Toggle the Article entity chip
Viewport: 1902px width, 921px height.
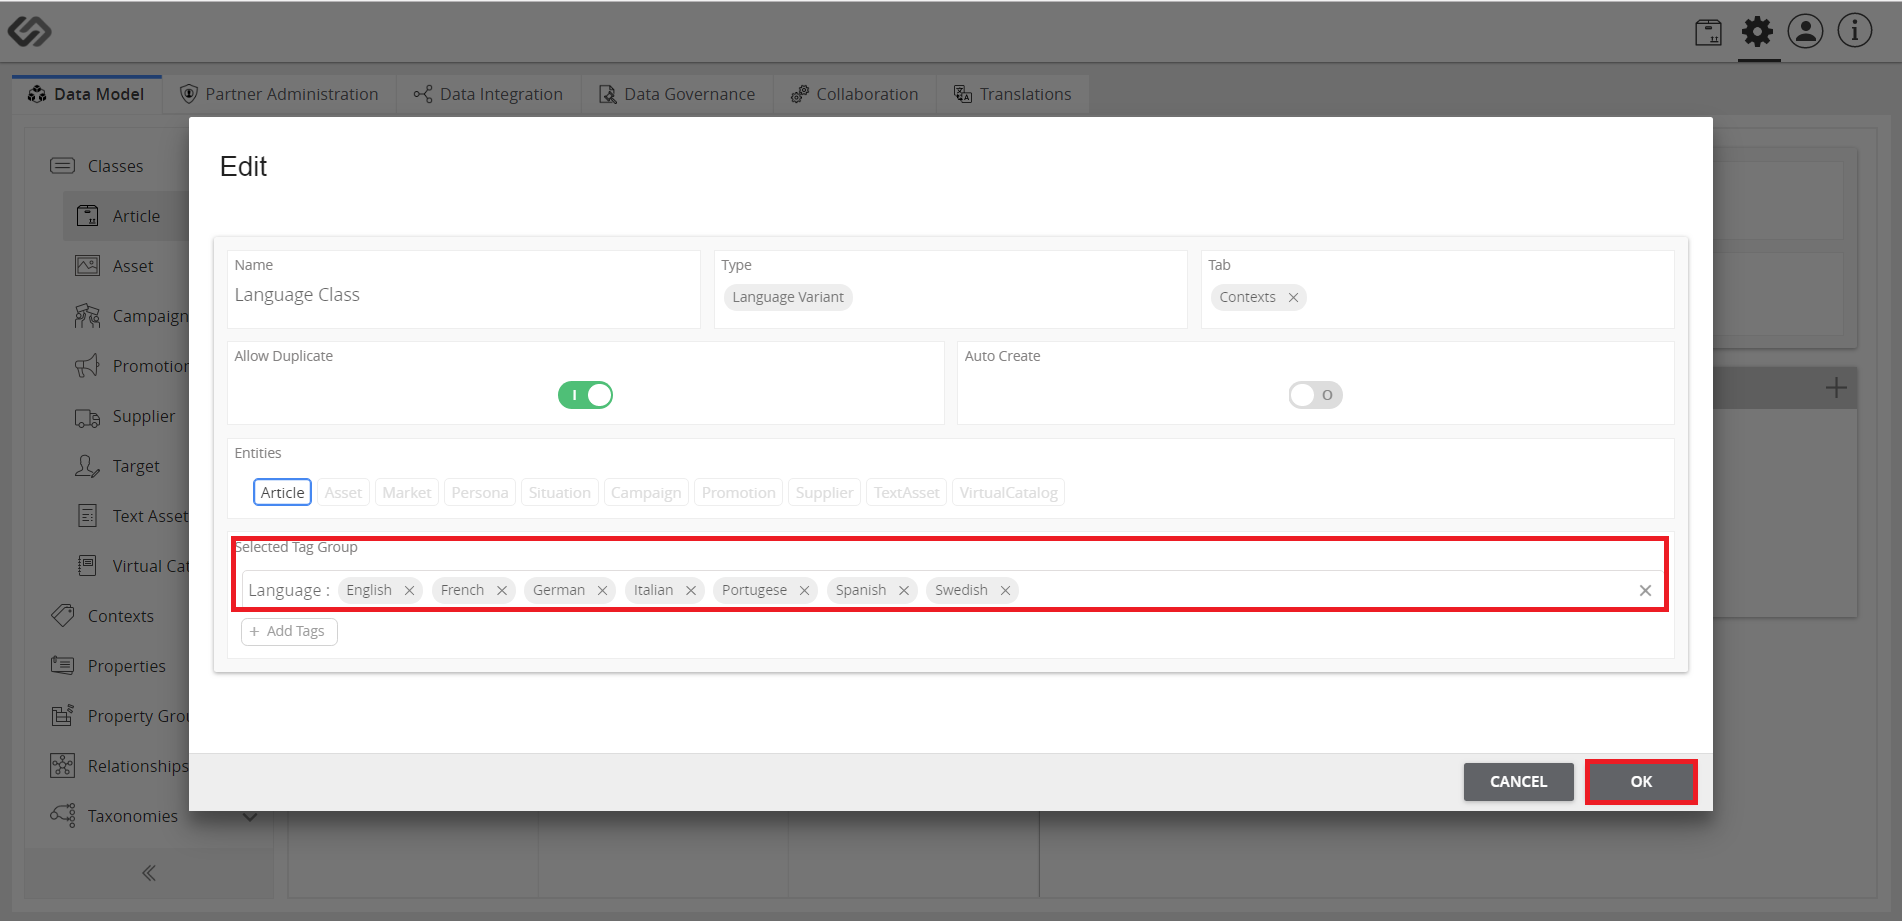point(282,492)
